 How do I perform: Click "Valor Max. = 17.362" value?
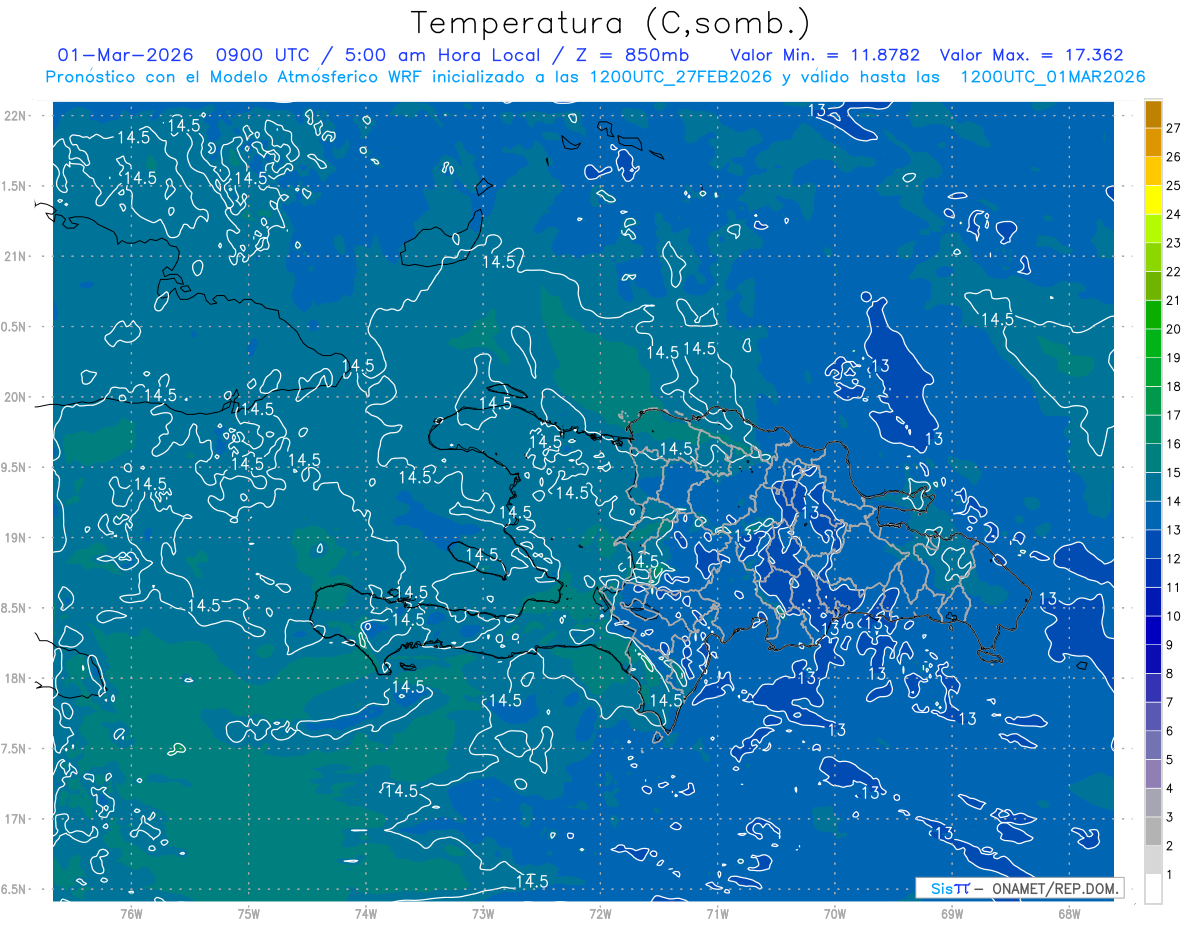[1032, 55]
